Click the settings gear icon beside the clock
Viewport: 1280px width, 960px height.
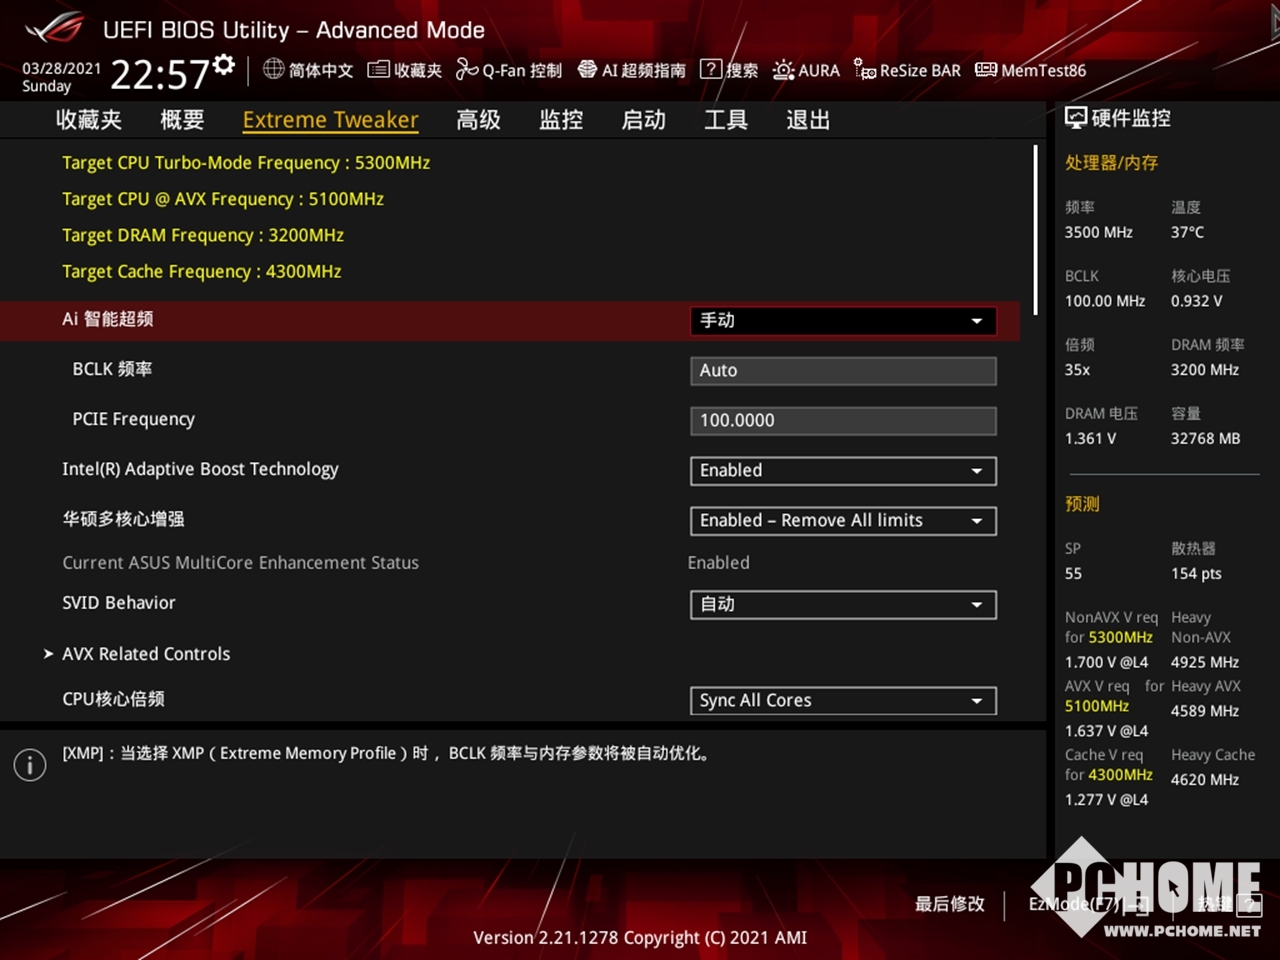click(x=224, y=66)
